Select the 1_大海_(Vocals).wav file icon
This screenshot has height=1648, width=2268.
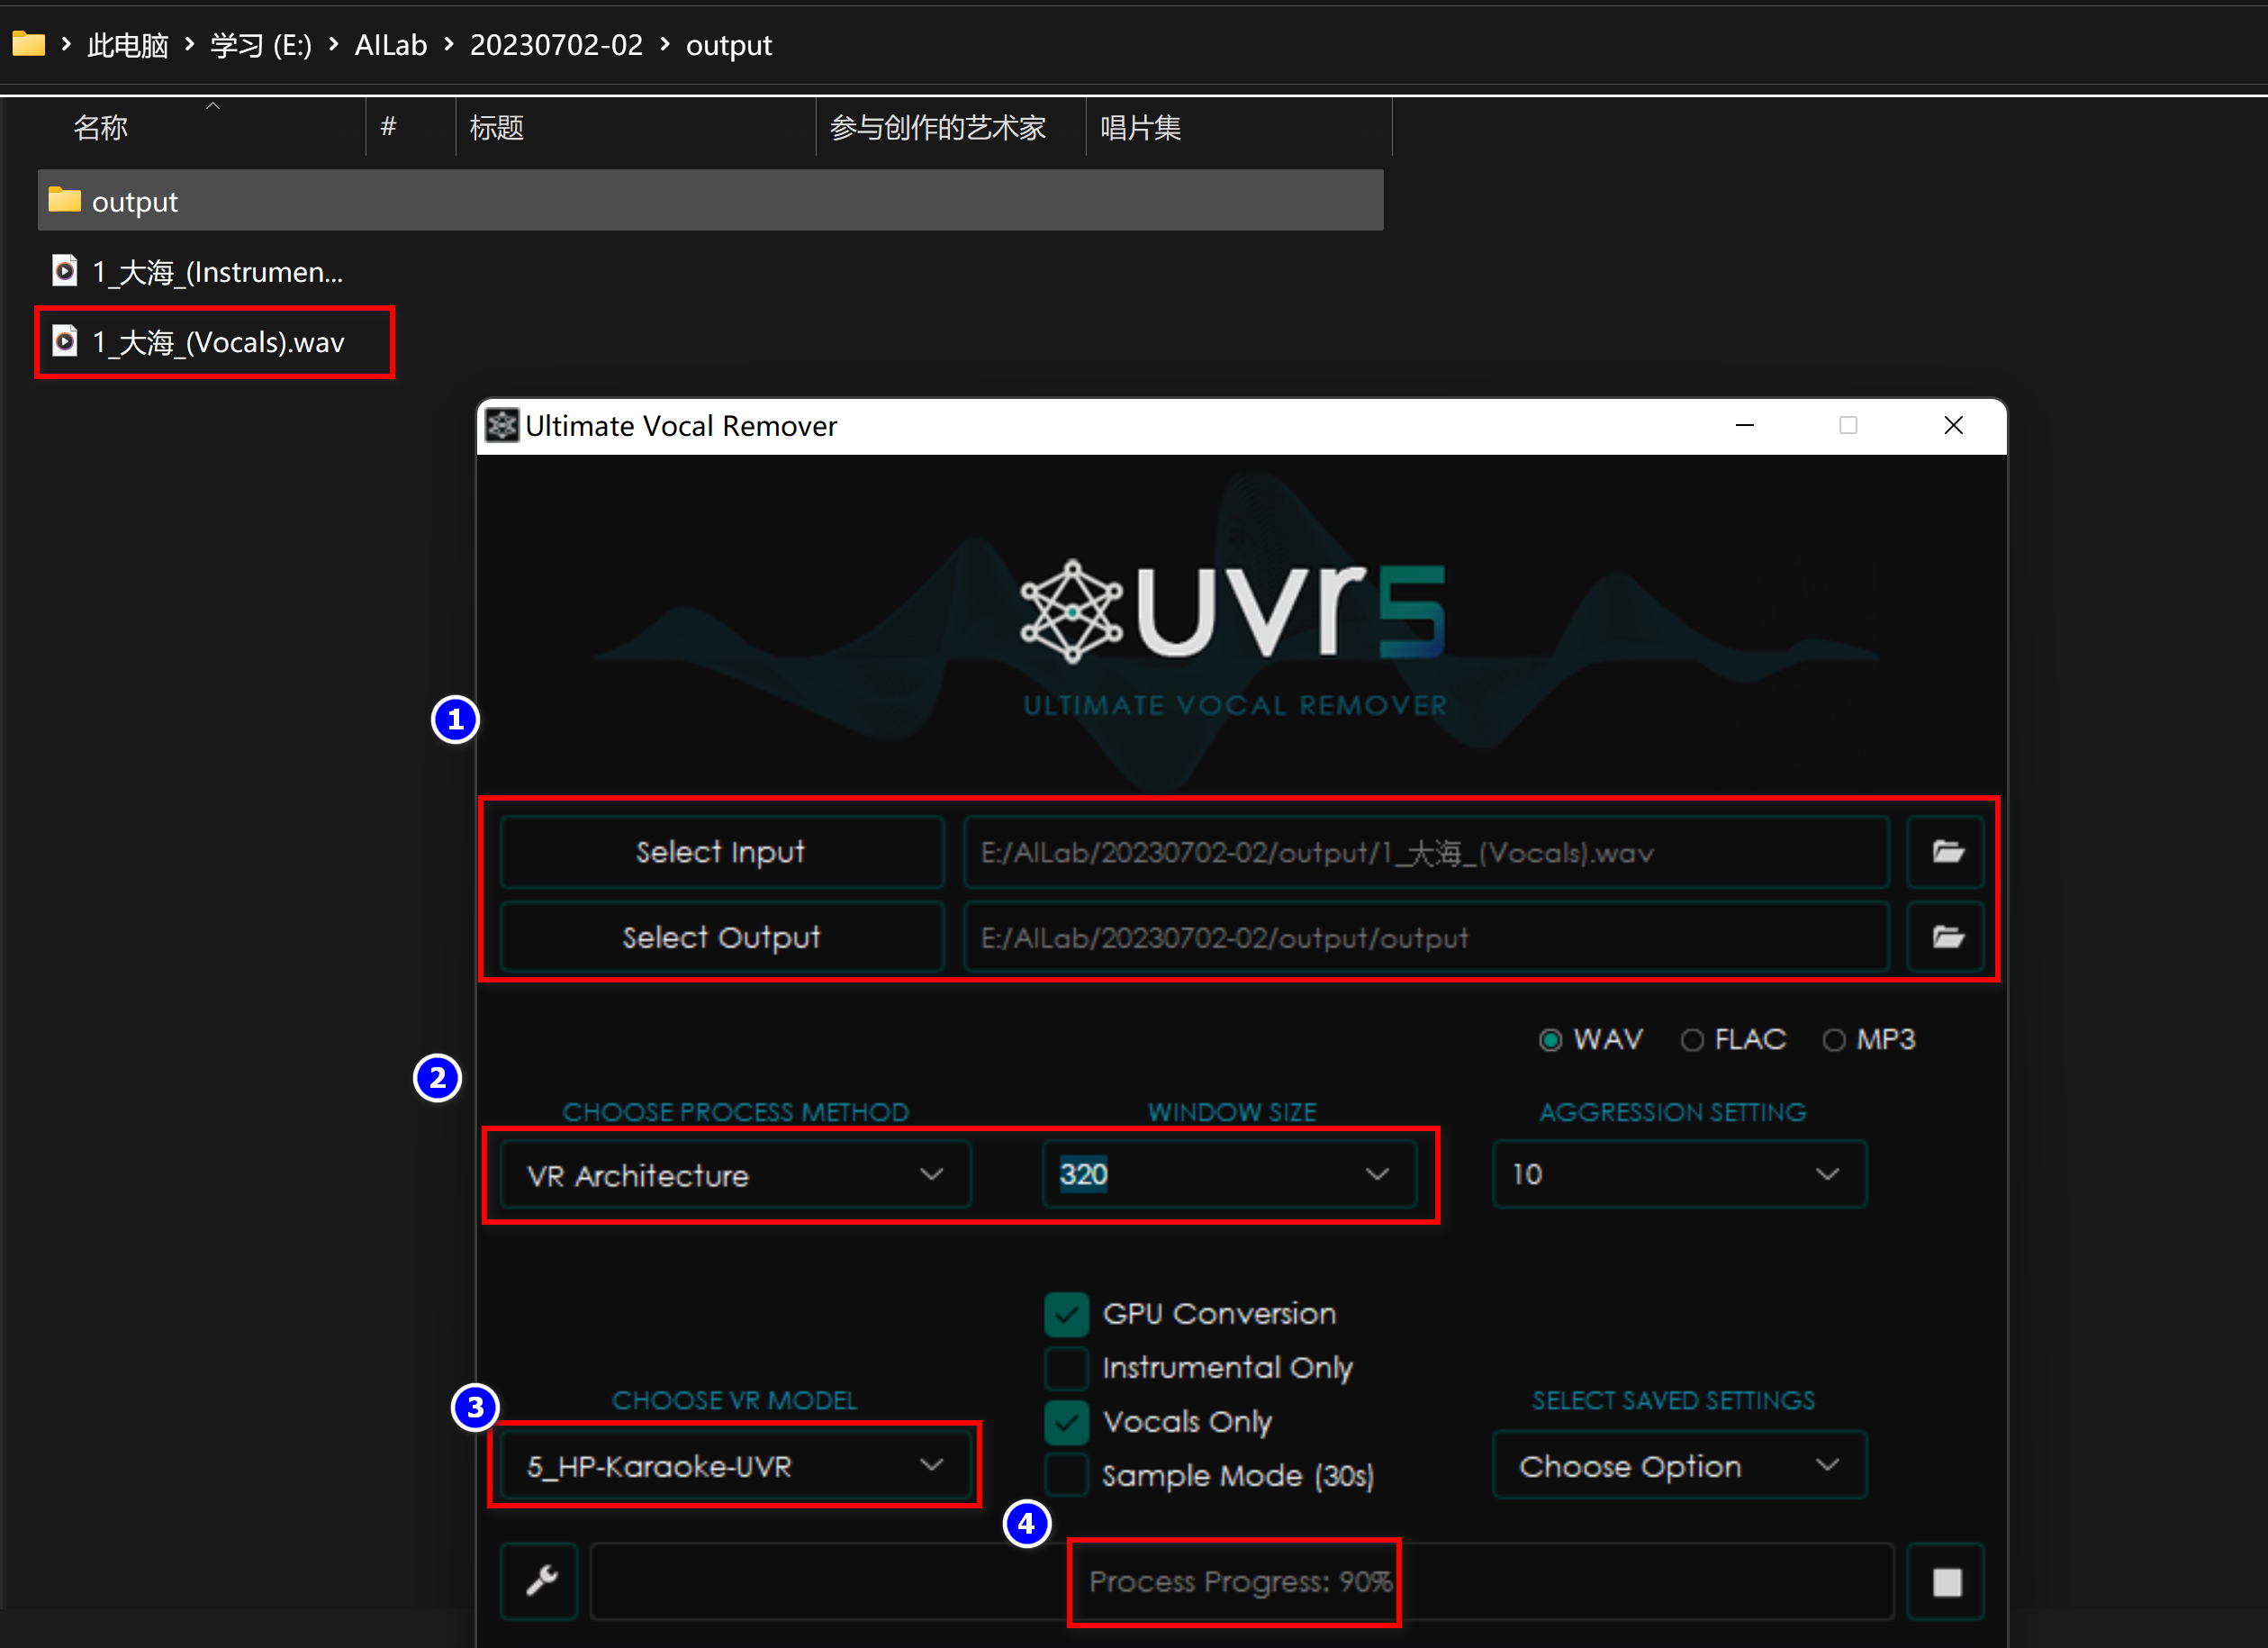(x=65, y=341)
